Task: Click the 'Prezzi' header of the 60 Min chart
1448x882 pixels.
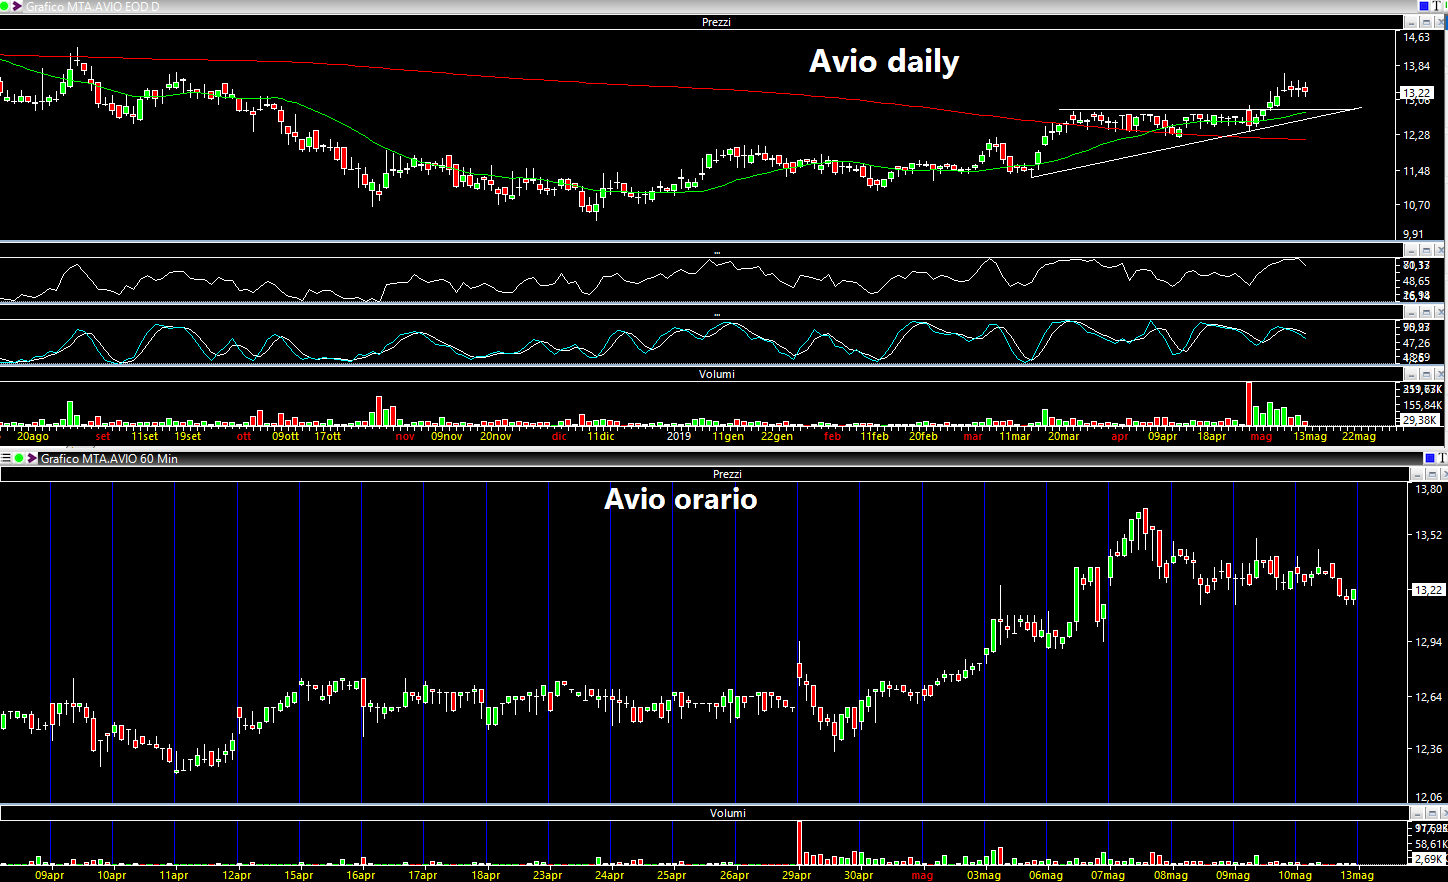Action: (x=727, y=474)
